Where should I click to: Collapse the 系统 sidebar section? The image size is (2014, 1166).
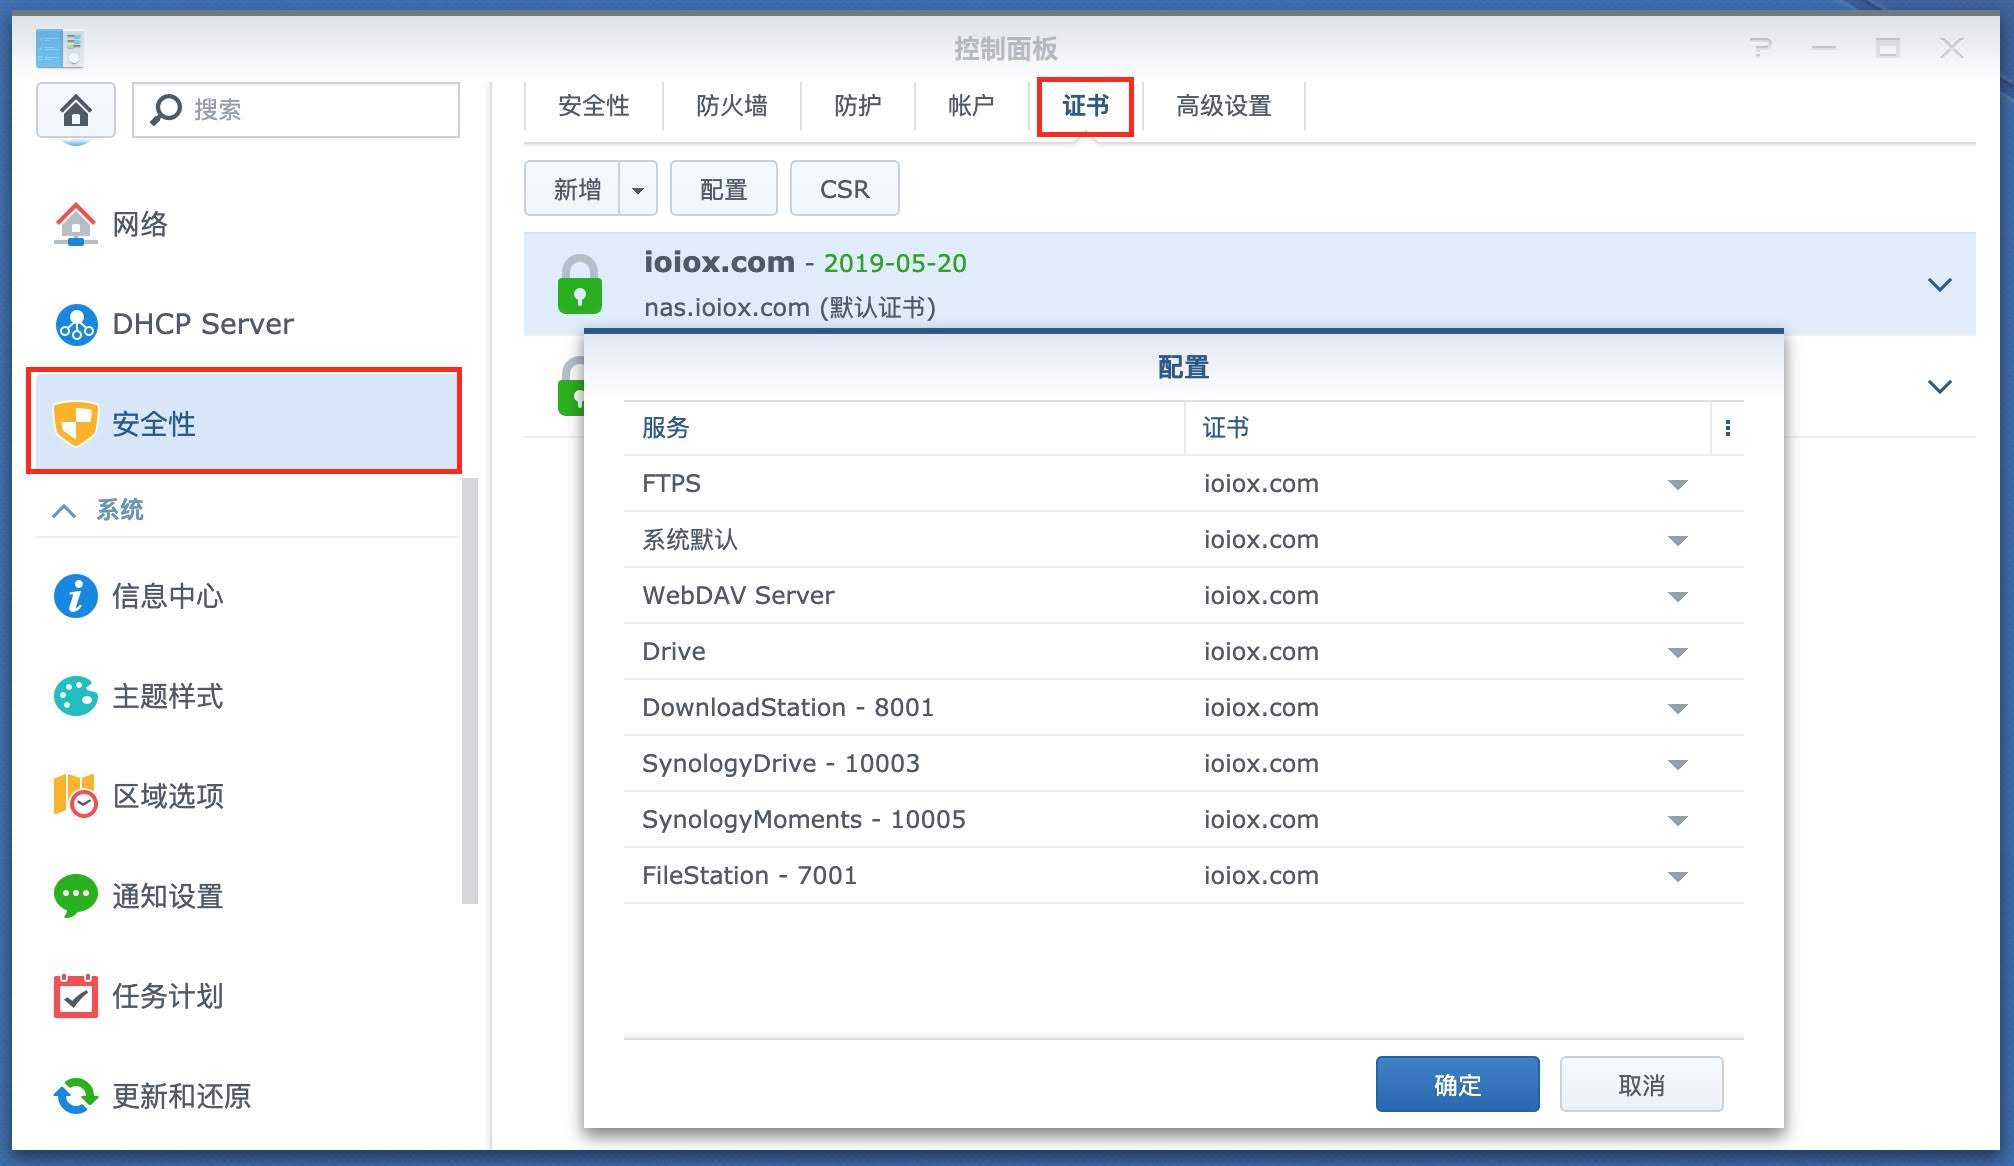(x=64, y=510)
